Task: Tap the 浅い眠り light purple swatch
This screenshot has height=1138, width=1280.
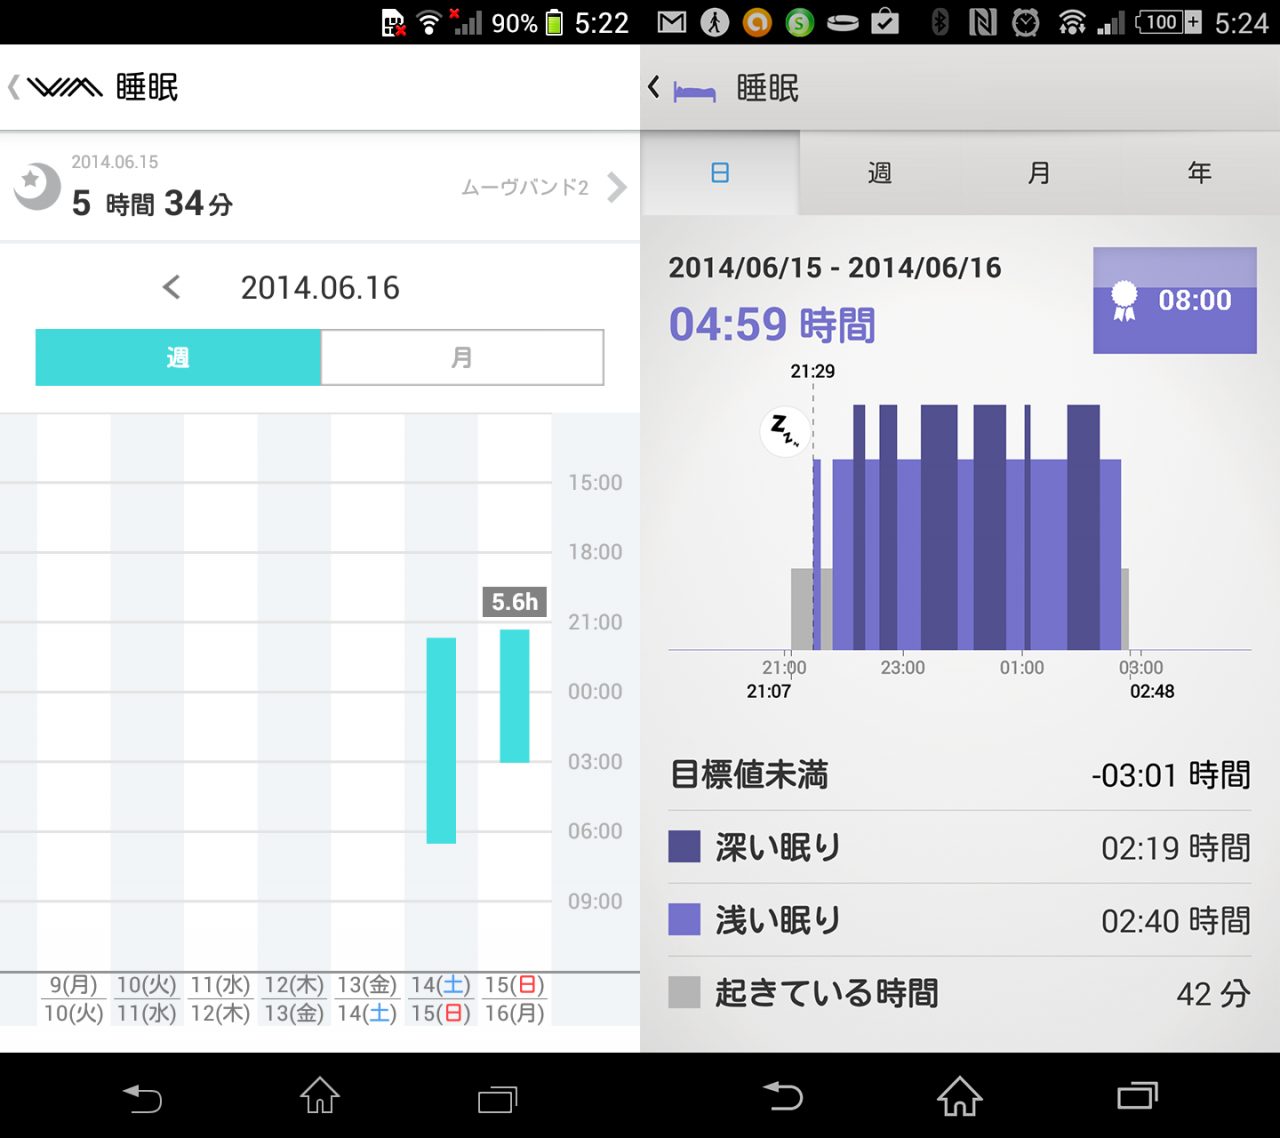Action: pyautogui.click(x=685, y=919)
